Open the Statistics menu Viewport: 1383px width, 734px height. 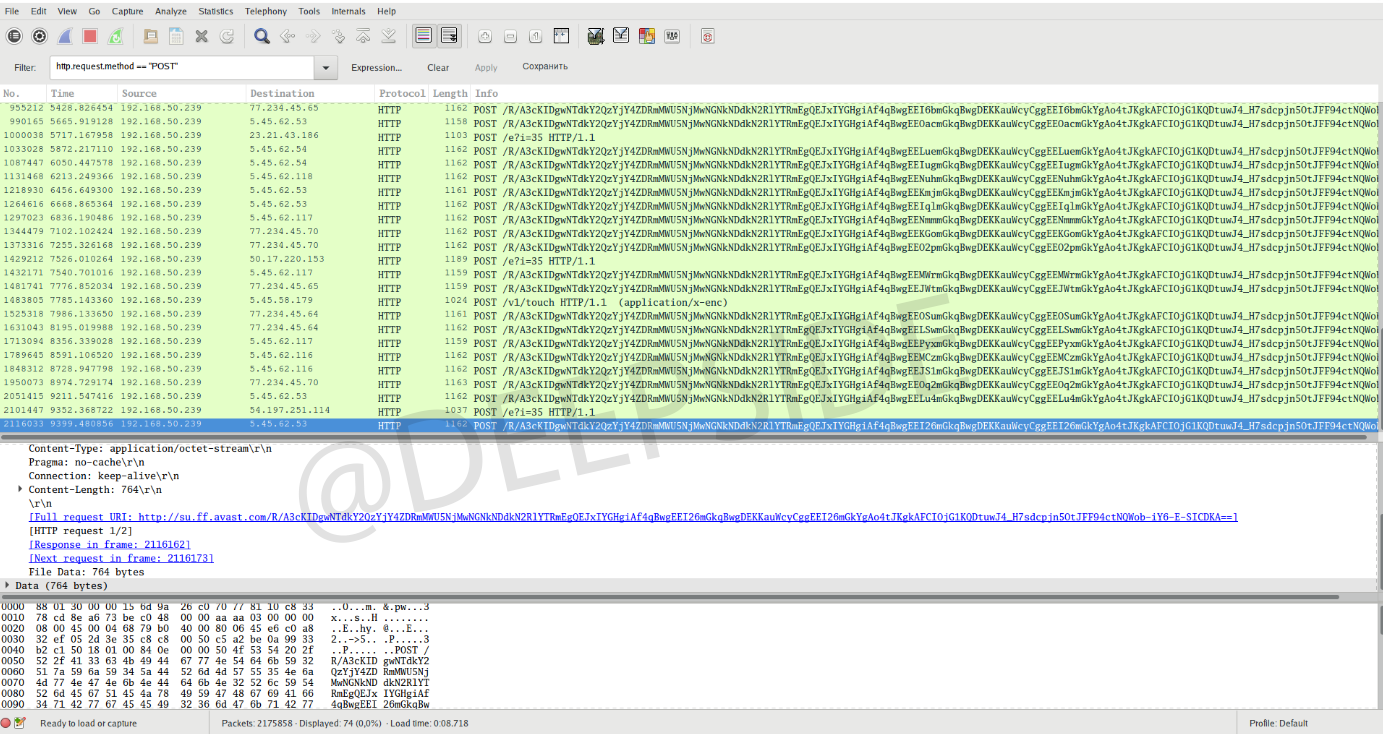(215, 11)
